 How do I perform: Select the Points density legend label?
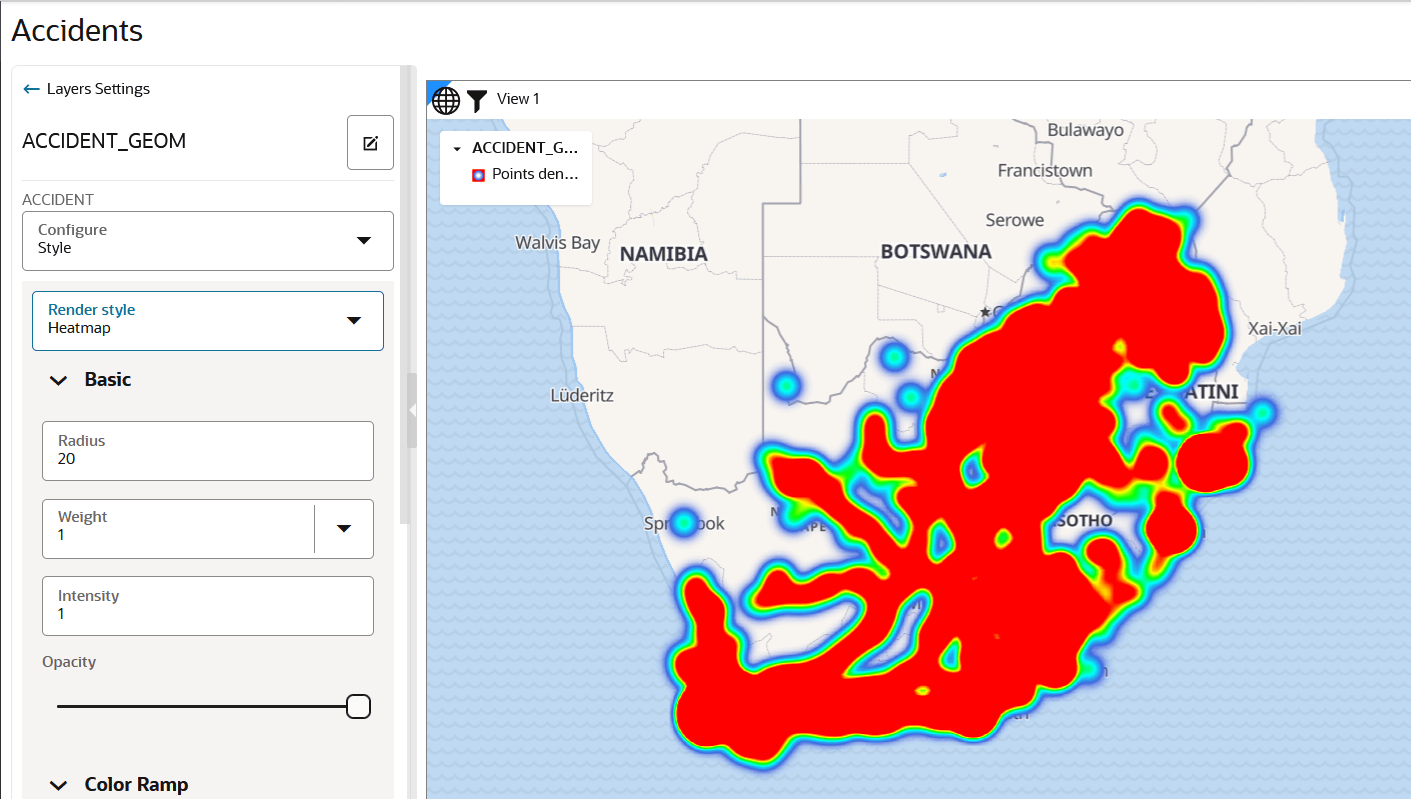[x=535, y=174]
